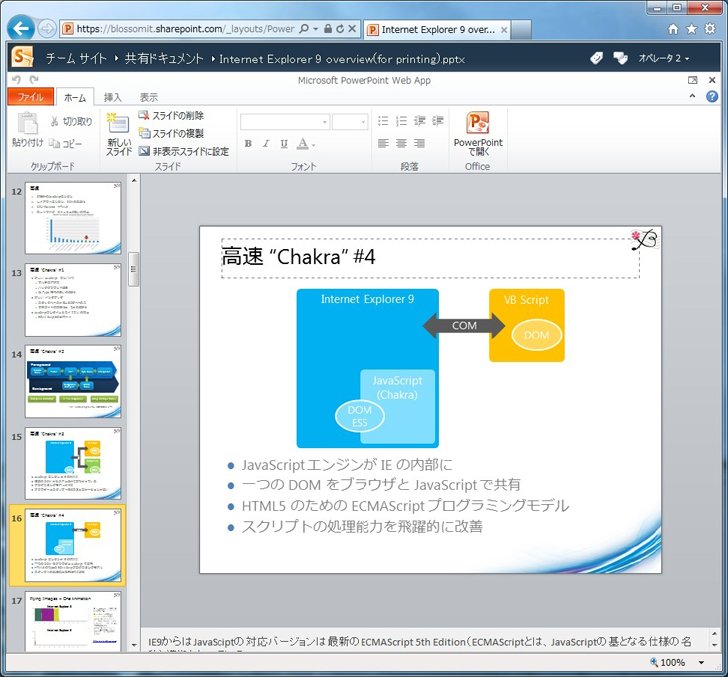
Task: Select slide 15 thumbnail
Action: (73, 464)
